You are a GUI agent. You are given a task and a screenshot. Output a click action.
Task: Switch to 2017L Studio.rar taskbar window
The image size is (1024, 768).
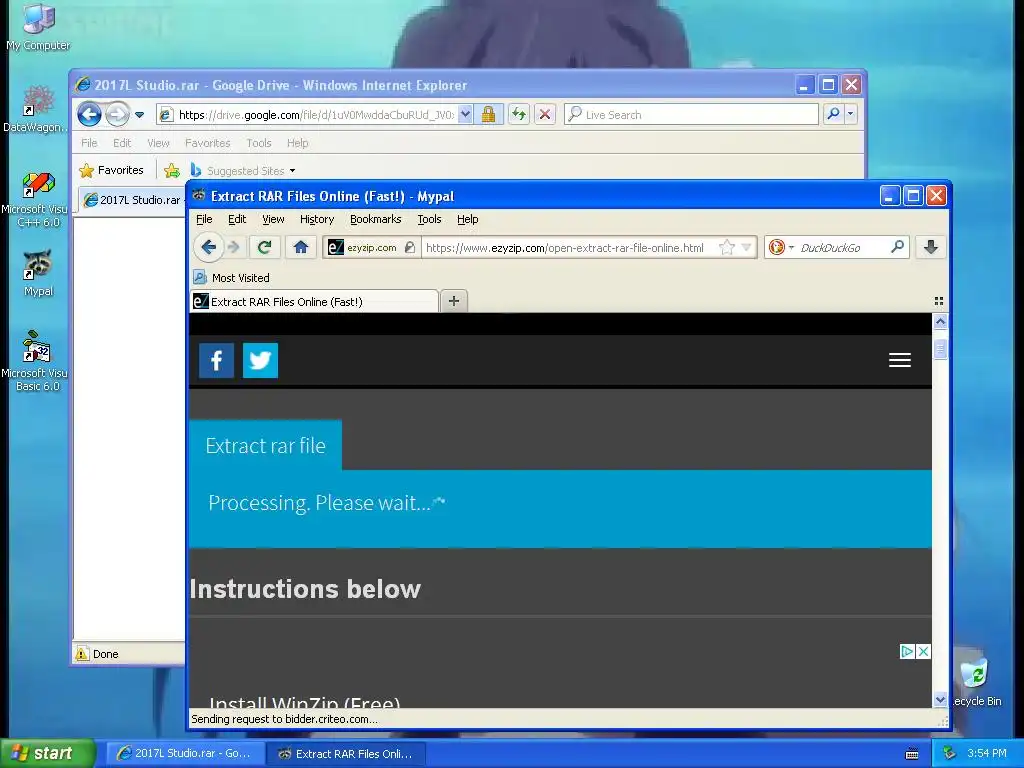click(x=185, y=753)
